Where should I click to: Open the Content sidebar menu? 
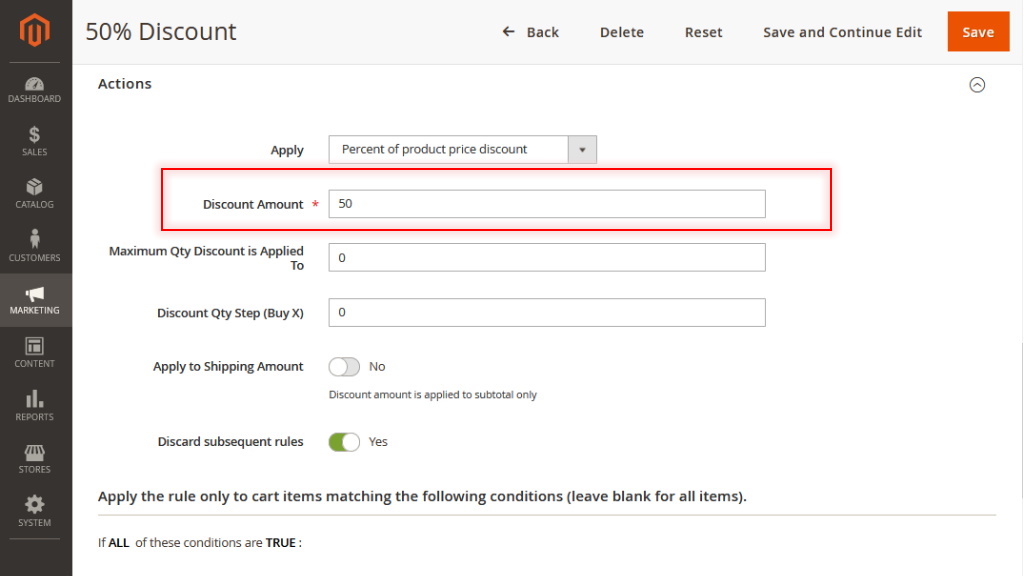pyautogui.click(x=35, y=353)
